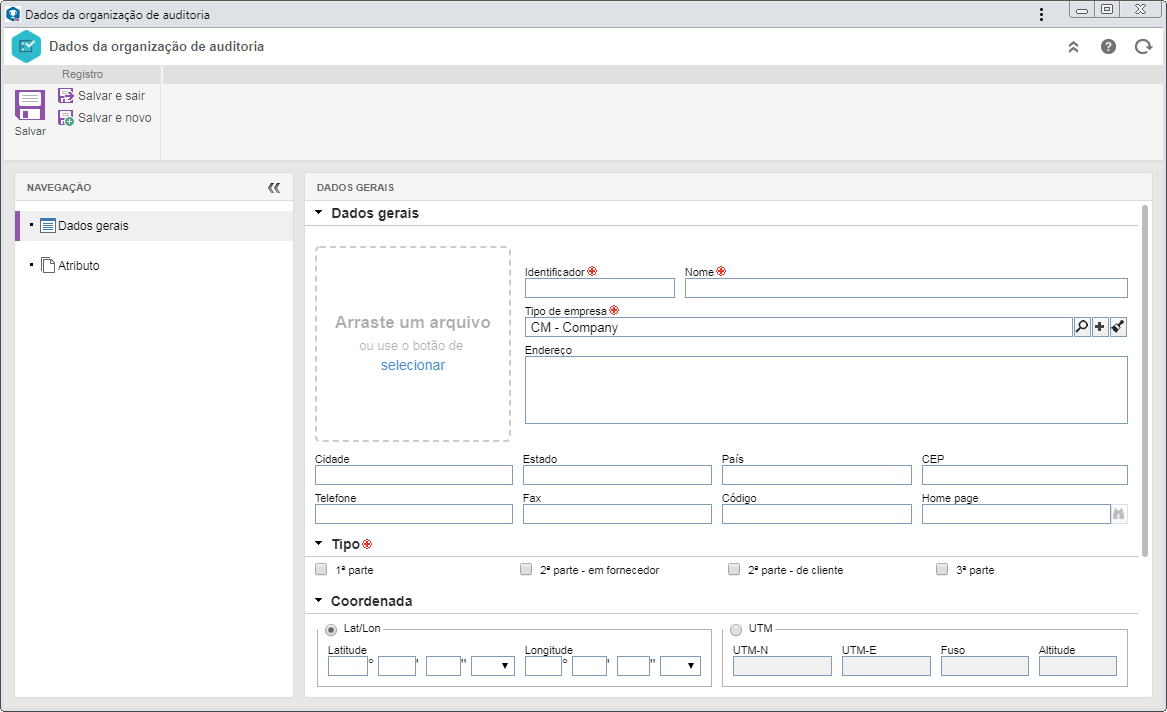Click the Cidade input field

click(414, 475)
